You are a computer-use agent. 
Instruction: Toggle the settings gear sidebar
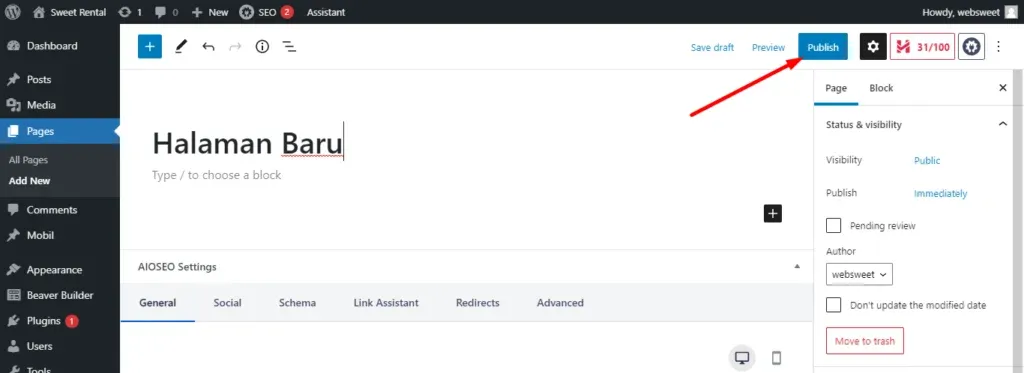point(873,47)
